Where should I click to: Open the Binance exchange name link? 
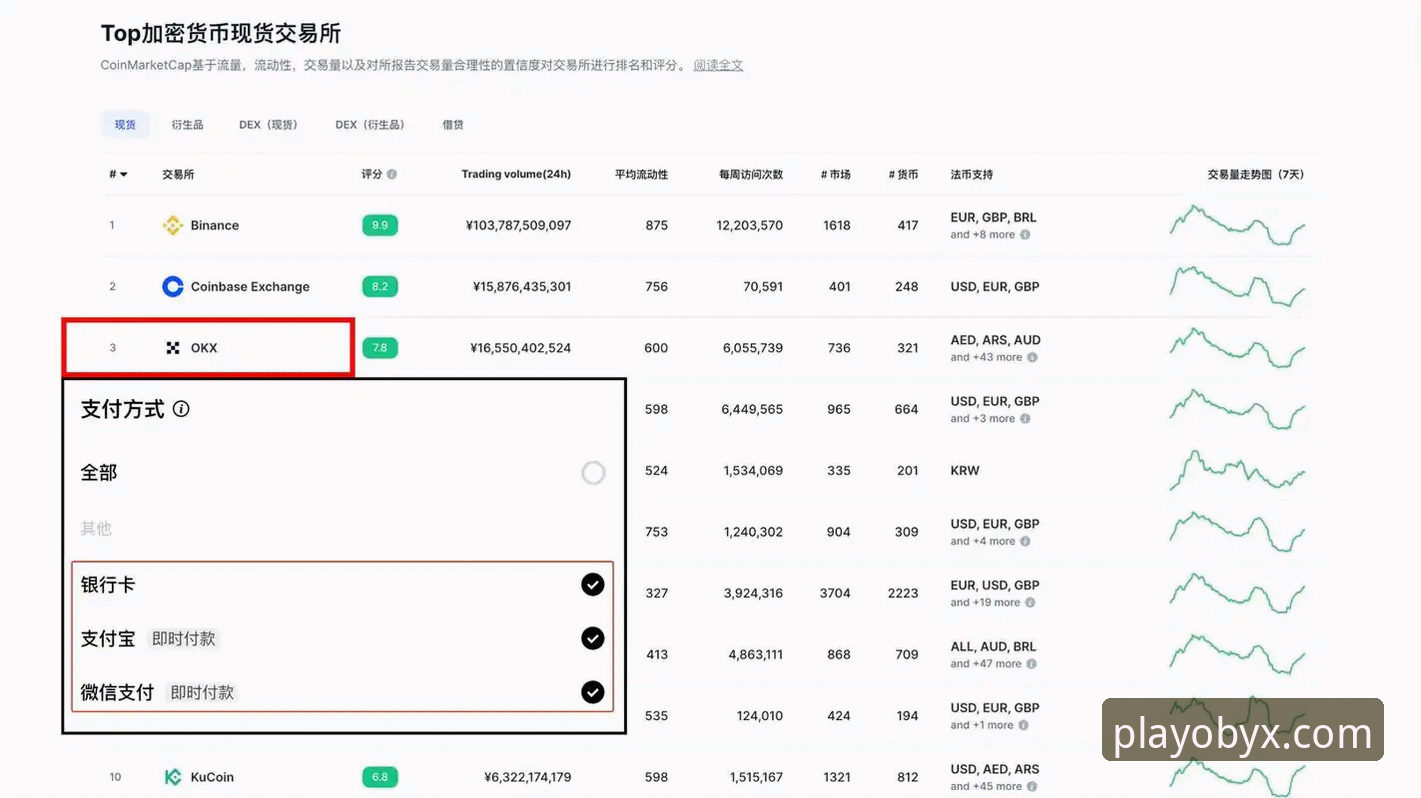click(215, 225)
